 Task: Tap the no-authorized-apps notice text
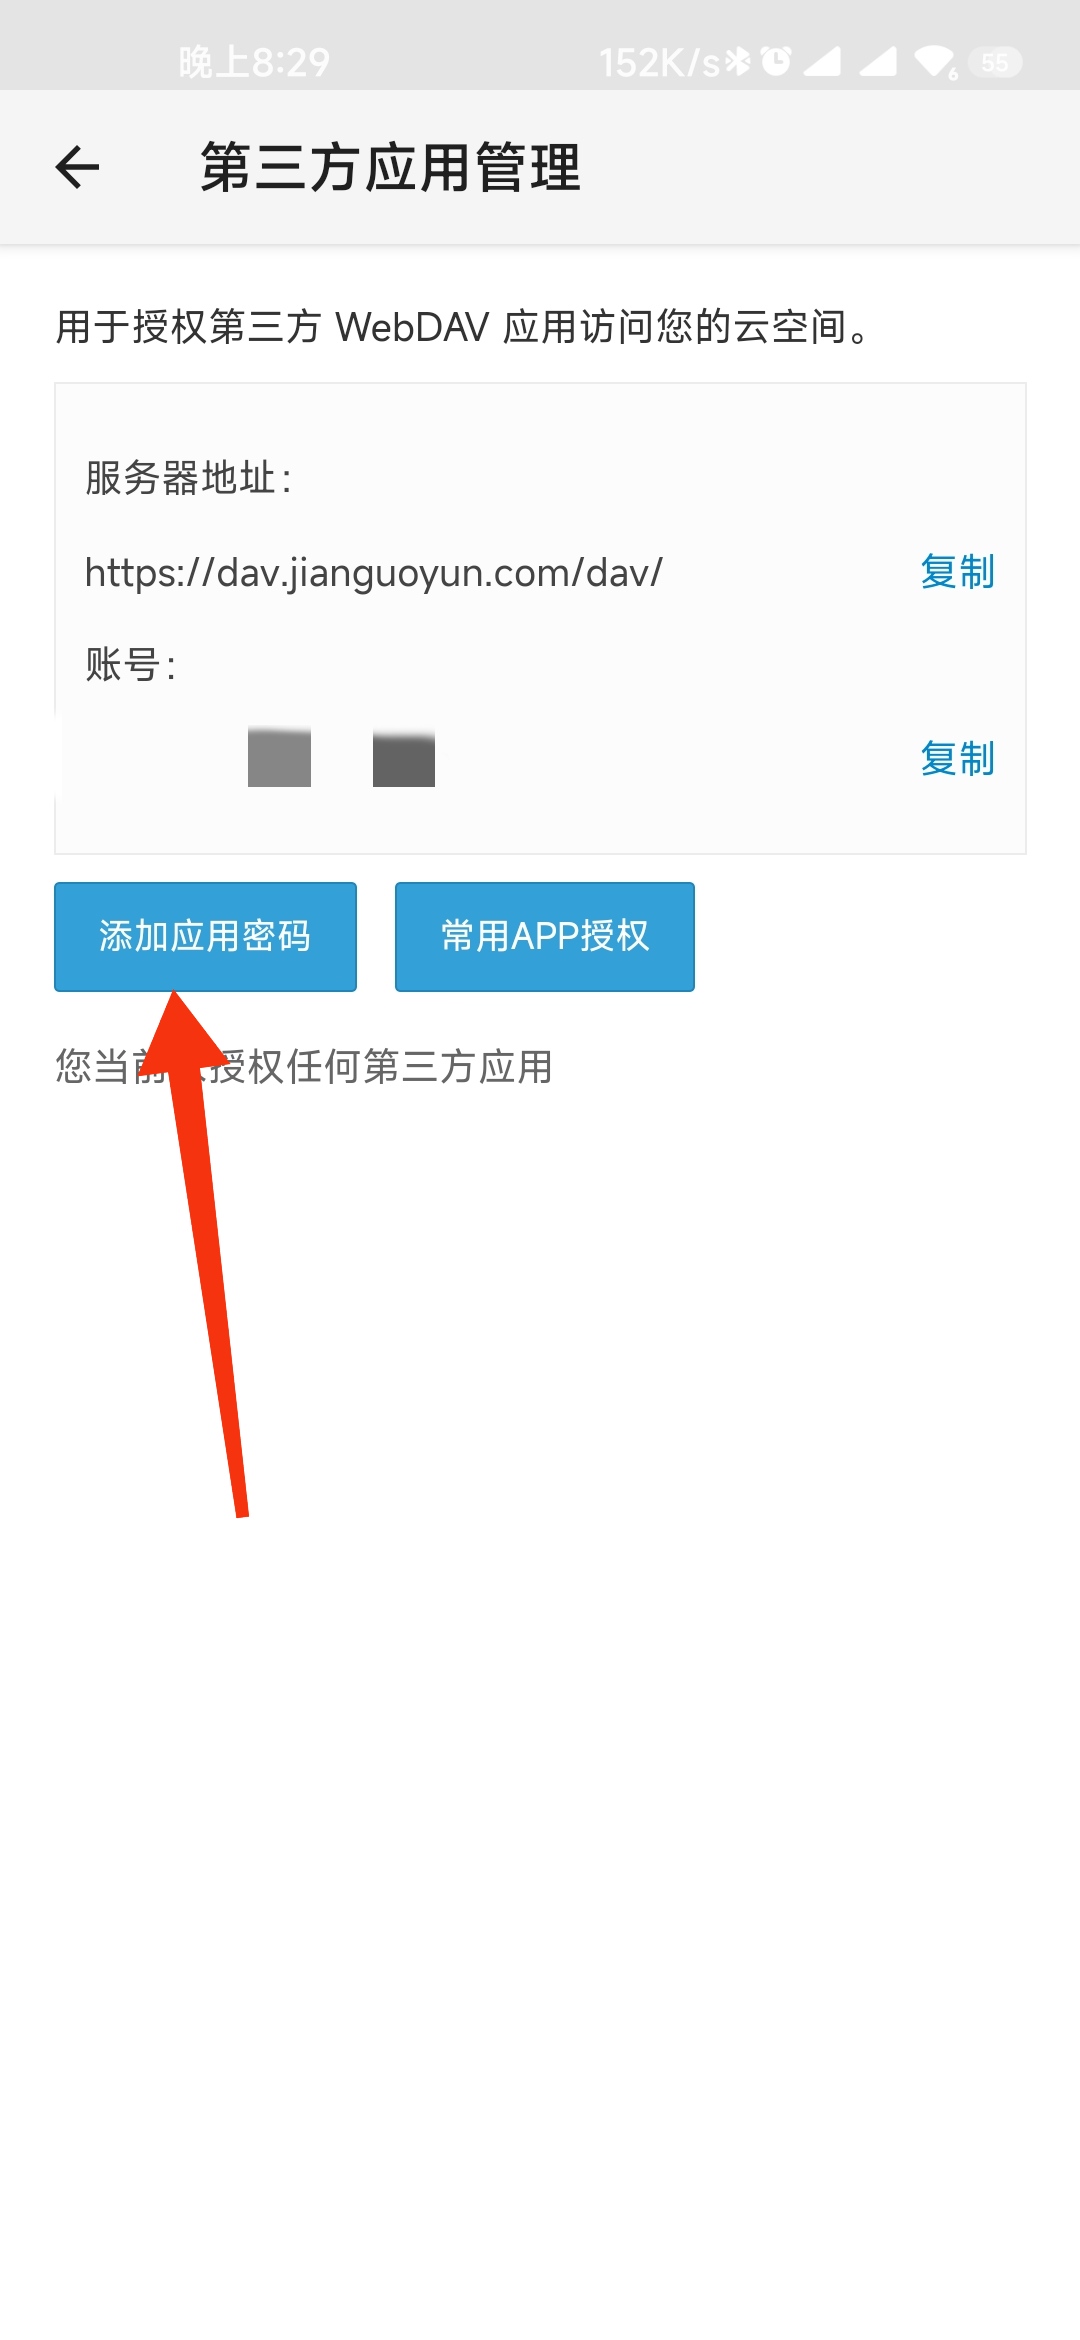pos(304,1067)
